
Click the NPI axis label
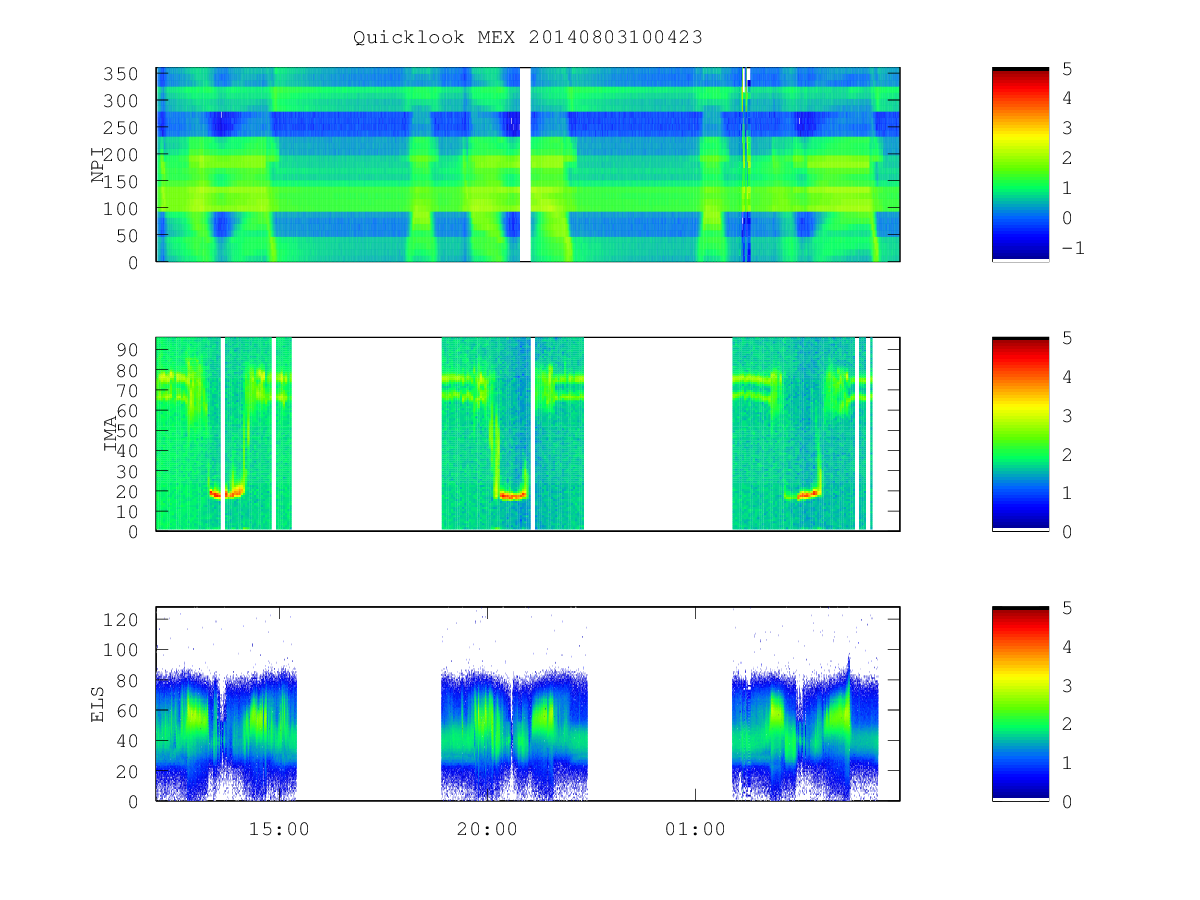(98, 165)
